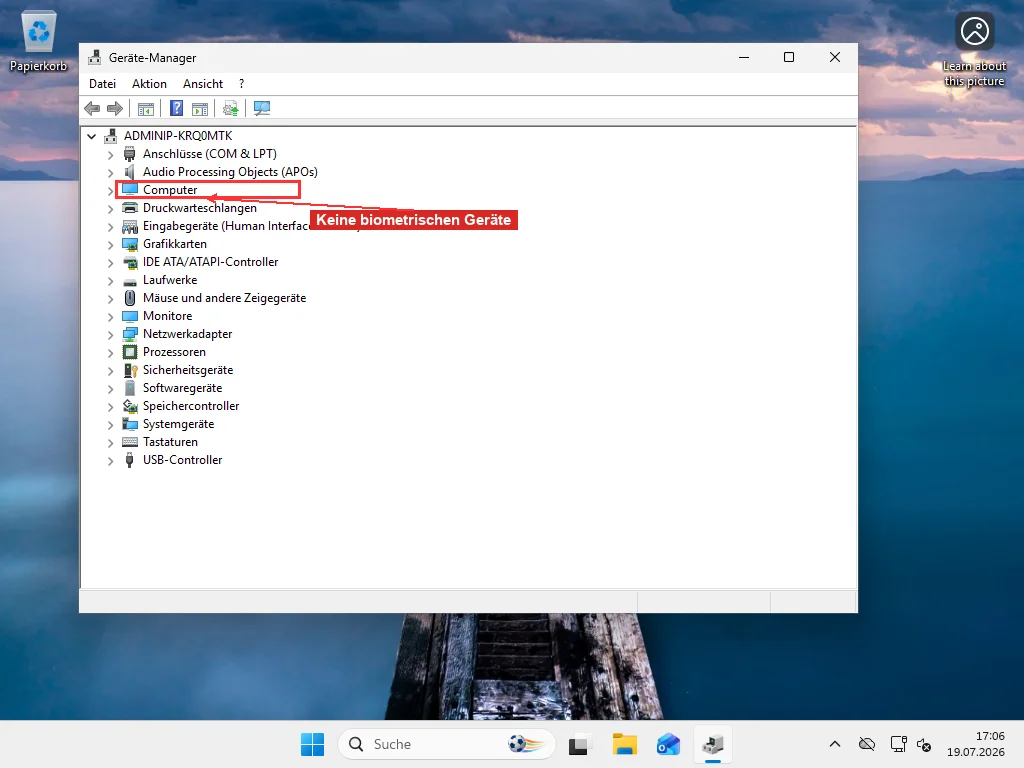This screenshot has width=1024, height=768.
Task: Open File Explorer from the taskbar
Action: 624,744
